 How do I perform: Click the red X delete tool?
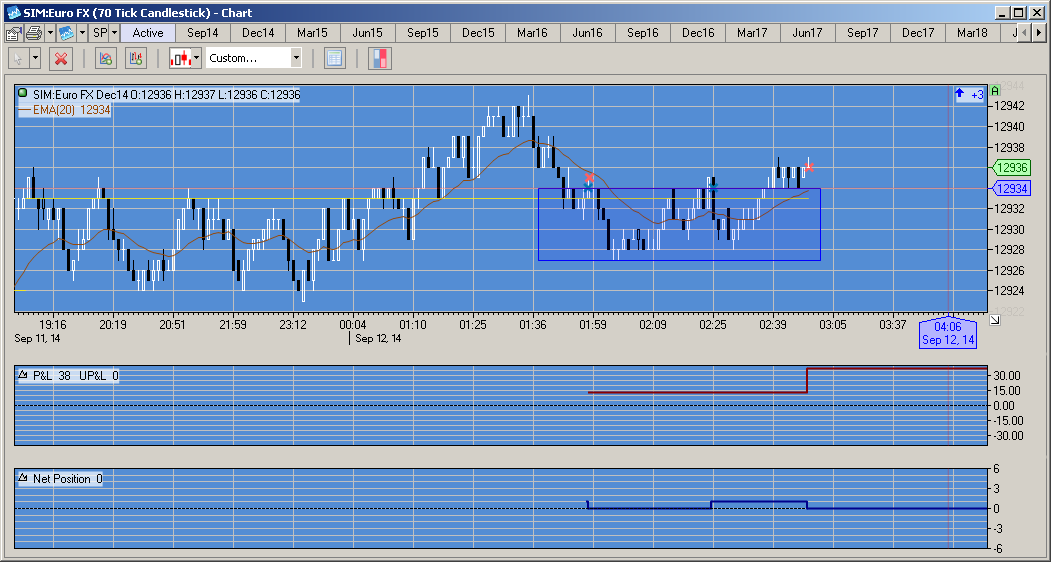pyautogui.click(x=61, y=58)
